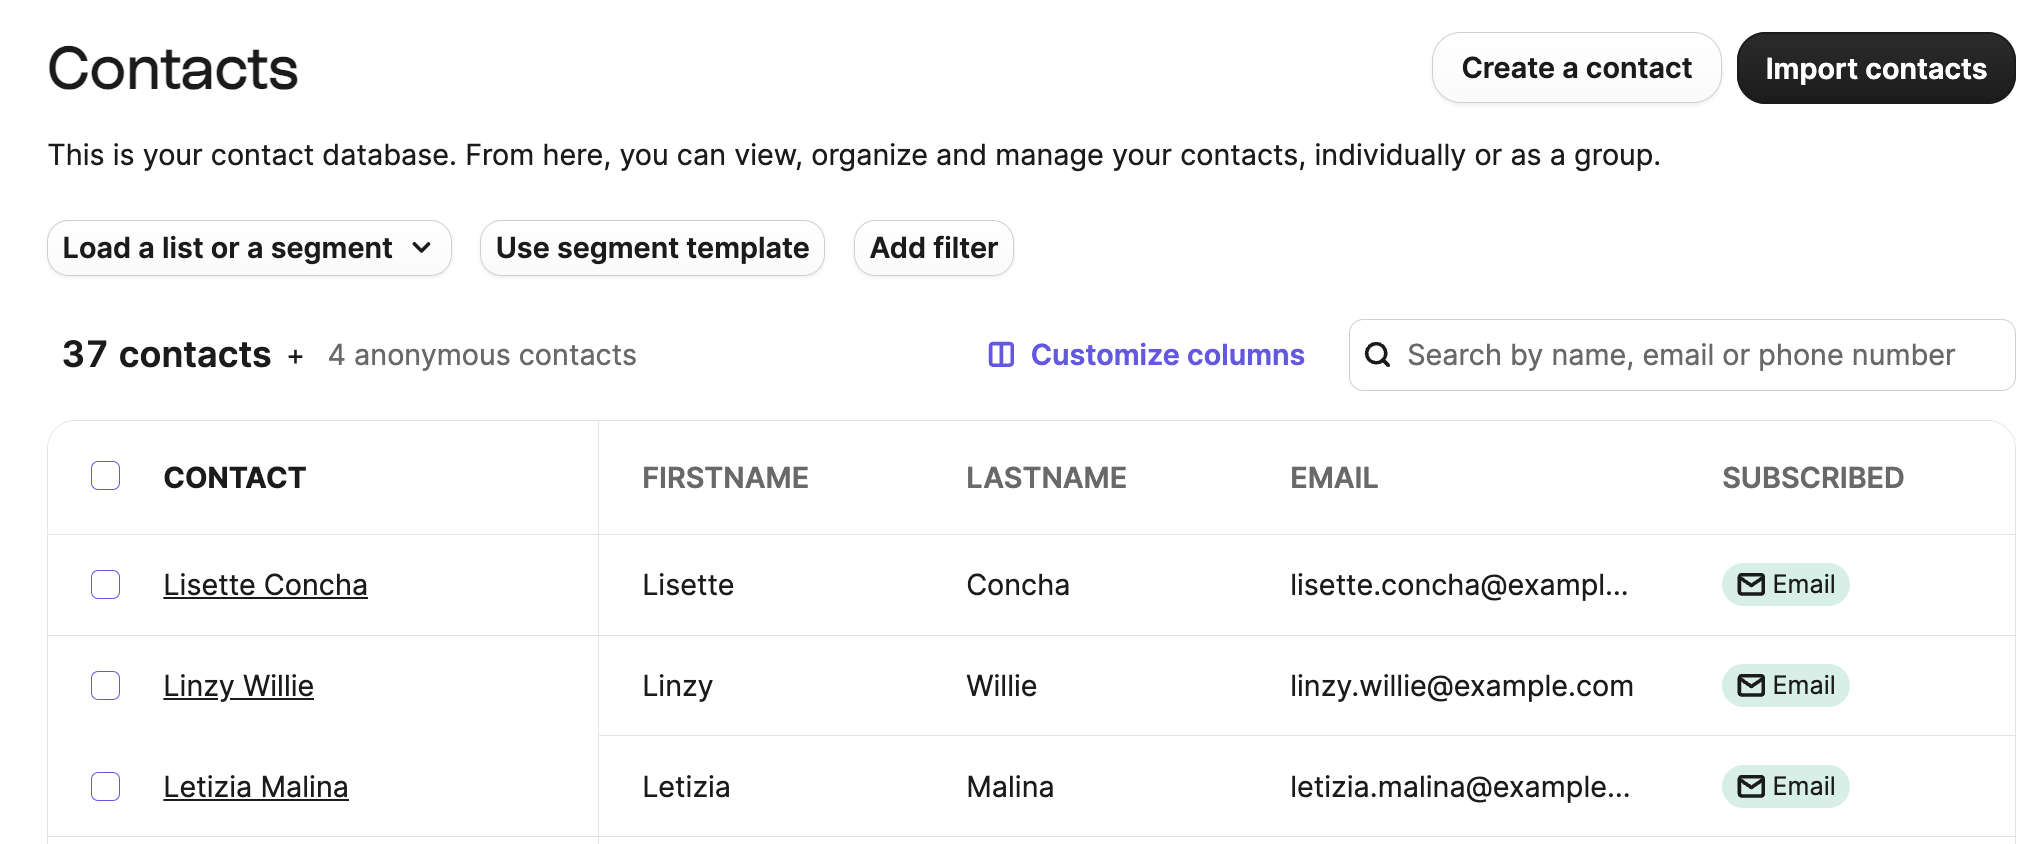Check the box for Letizia Malina
The width and height of the screenshot is (2042, 844).
[x=106, y=787]
